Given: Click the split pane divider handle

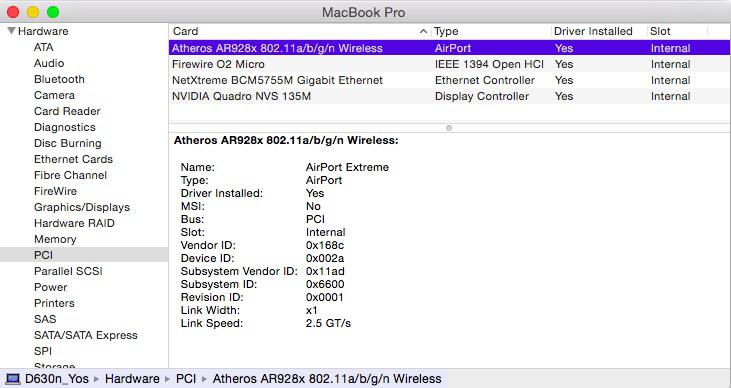Looking at the screenshot, I should coord(449,128).
